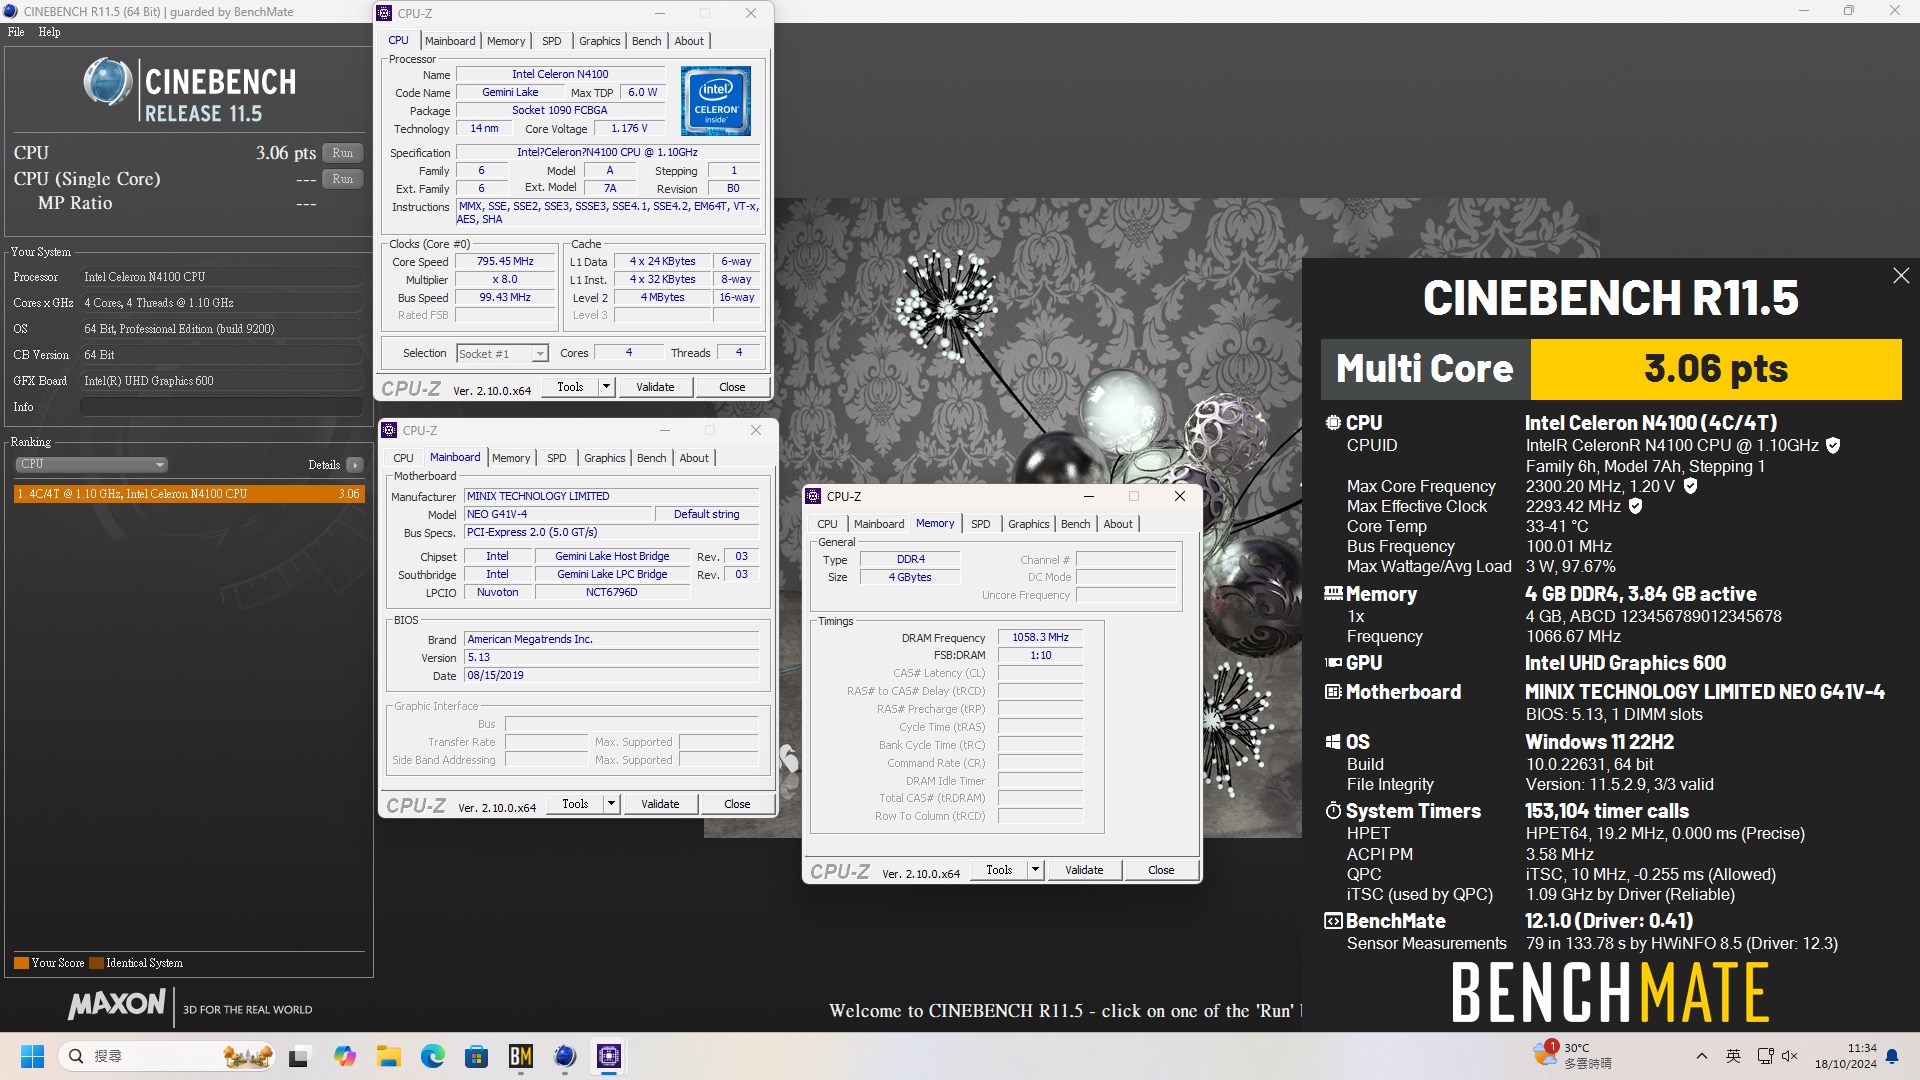Click Tools button in top CPU-Z window

click(x=570, y=387)
